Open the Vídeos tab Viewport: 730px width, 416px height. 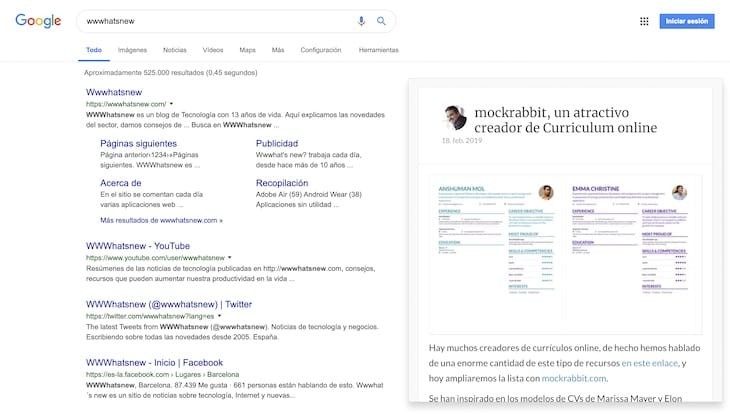click(213, 50)
